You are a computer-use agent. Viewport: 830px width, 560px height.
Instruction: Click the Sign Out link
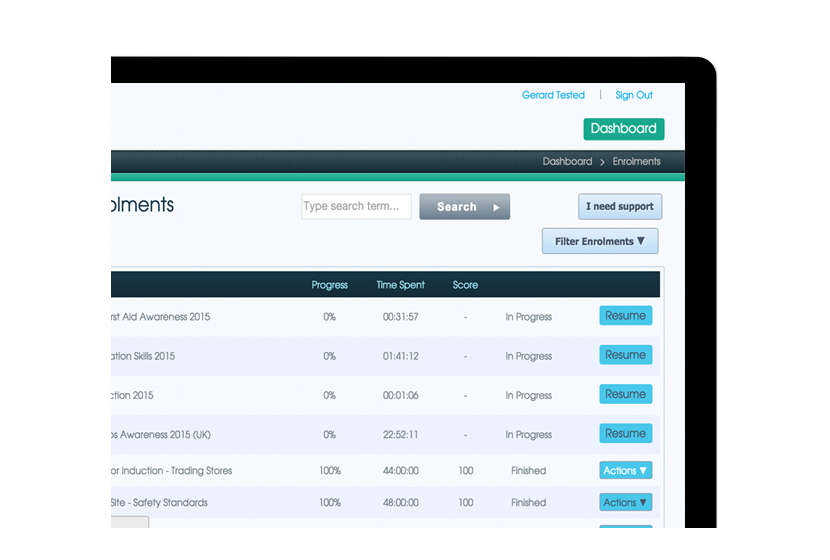(x=633, y=95)
